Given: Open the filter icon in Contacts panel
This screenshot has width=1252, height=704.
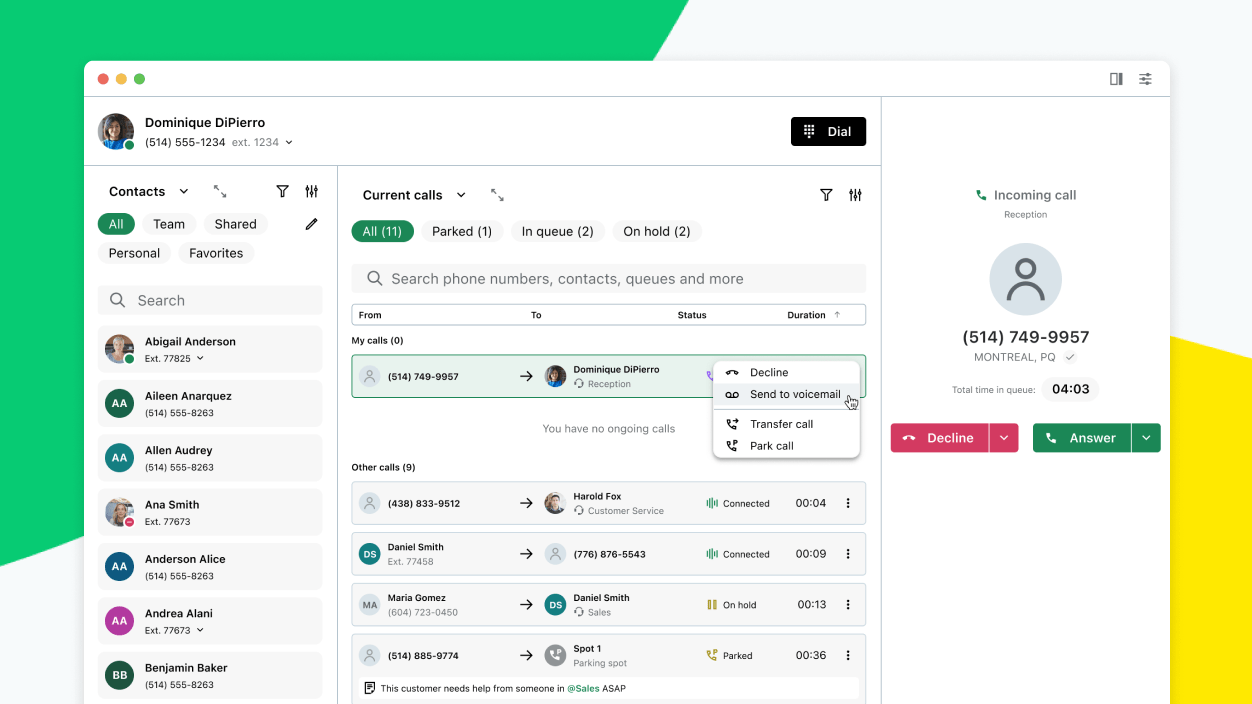Looking at the screenshot, I should pos(283,191).
